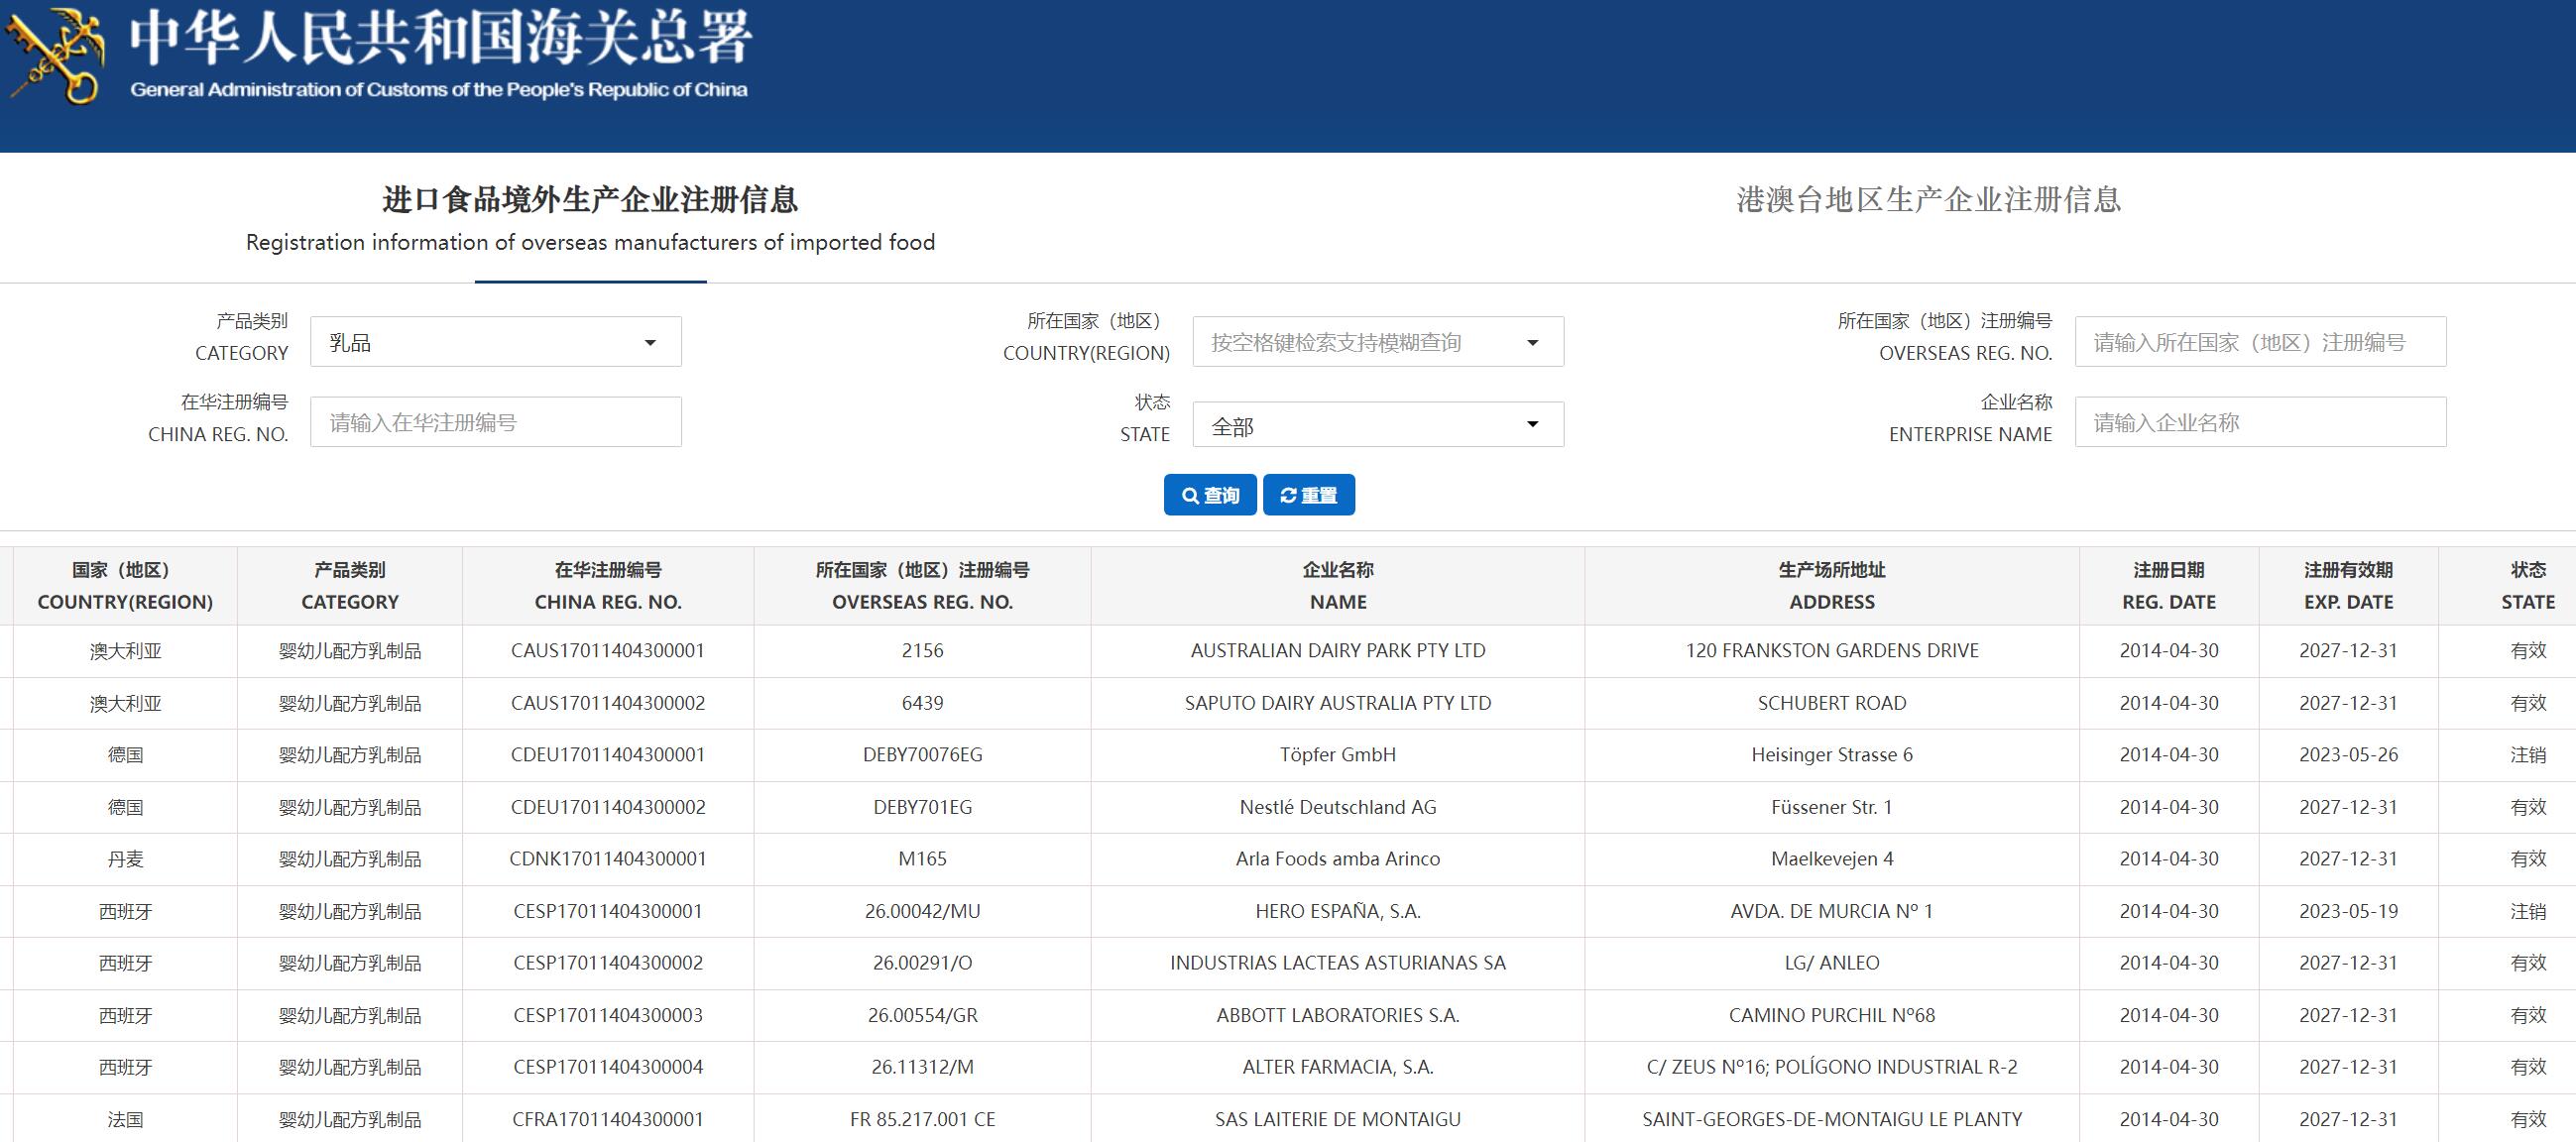Click 丹麦 country cell
2576x1142 pixels.
tap(125, 859)
